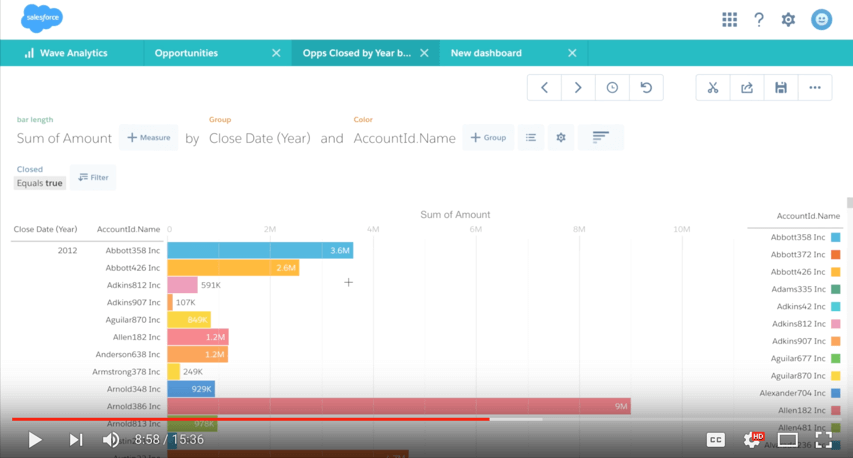The width and height of the screenshot is (853, 458).
Task: Click the Salesforce cloud logo
Action: pos(42,18)
